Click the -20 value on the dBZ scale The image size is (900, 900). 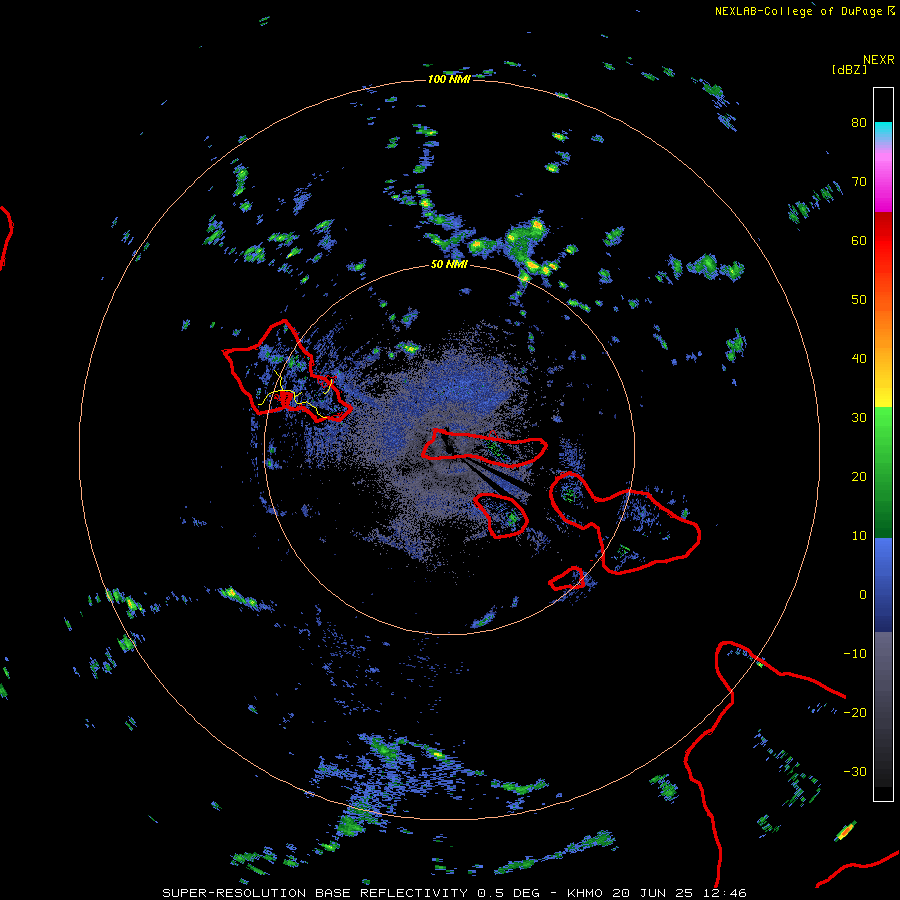855,713
